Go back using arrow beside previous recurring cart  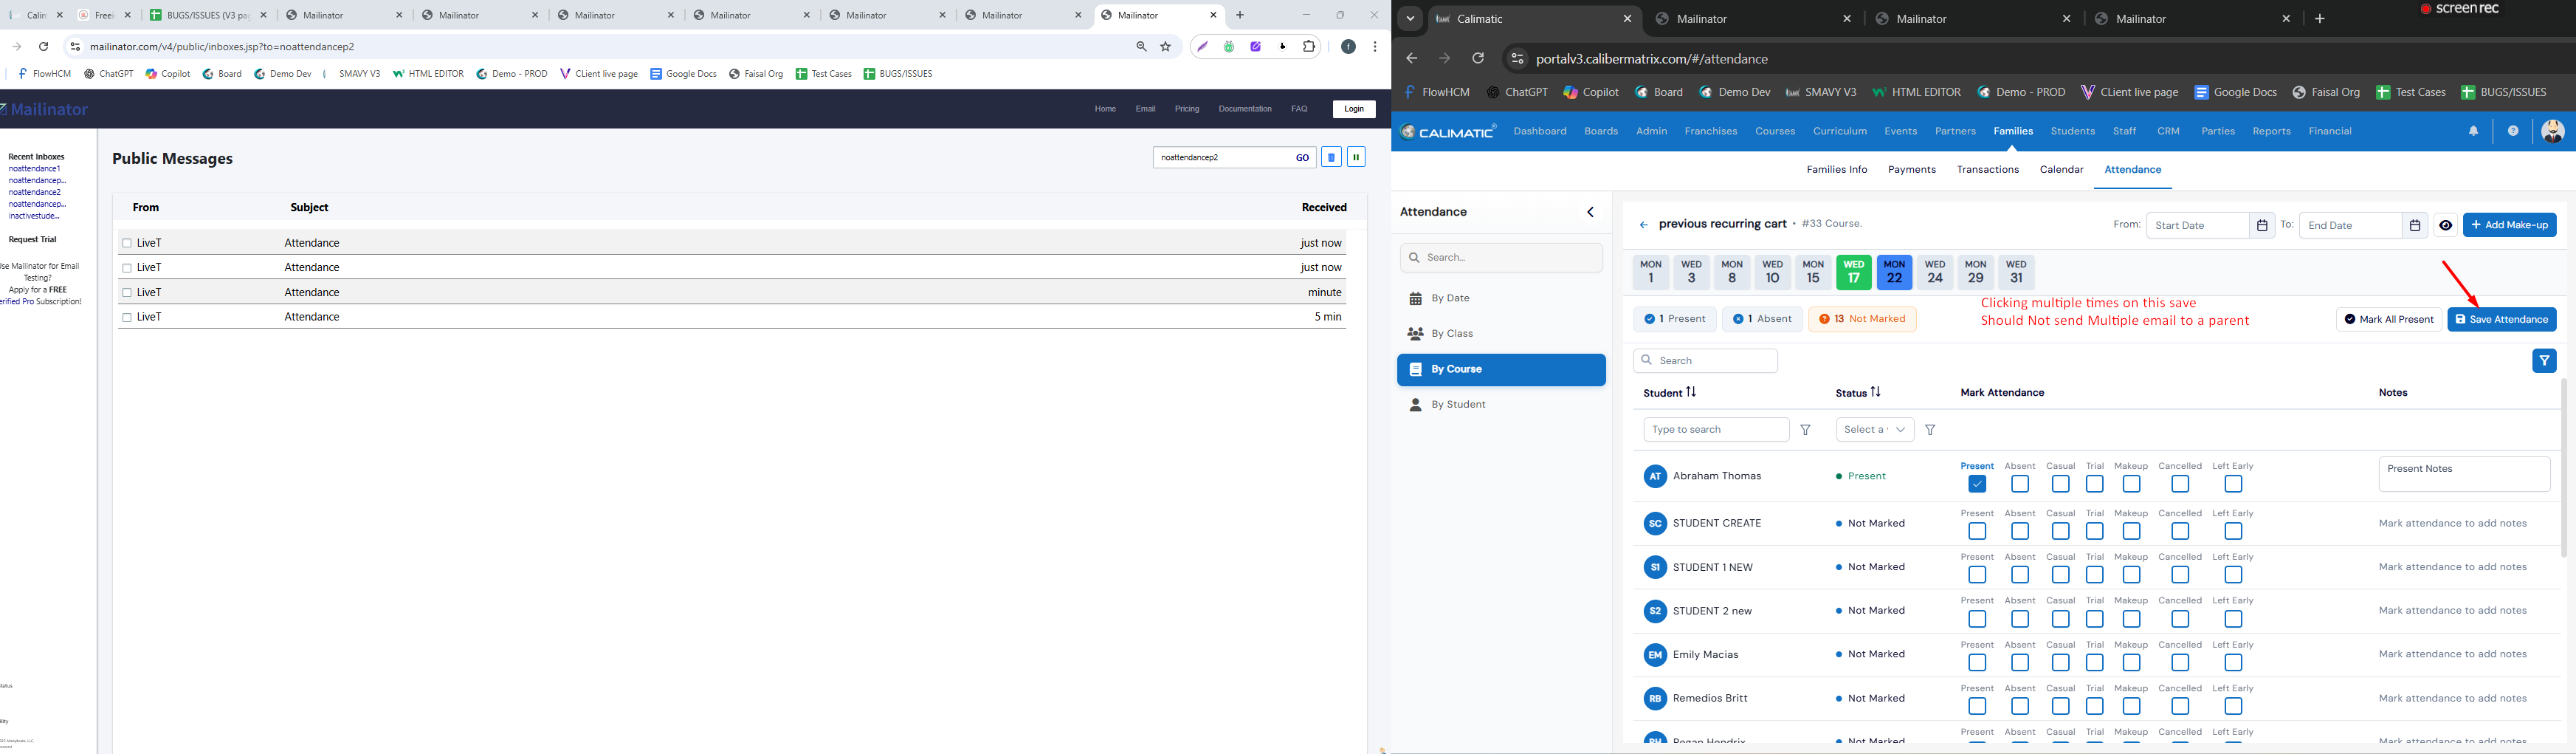click(x=1643, y=225)
